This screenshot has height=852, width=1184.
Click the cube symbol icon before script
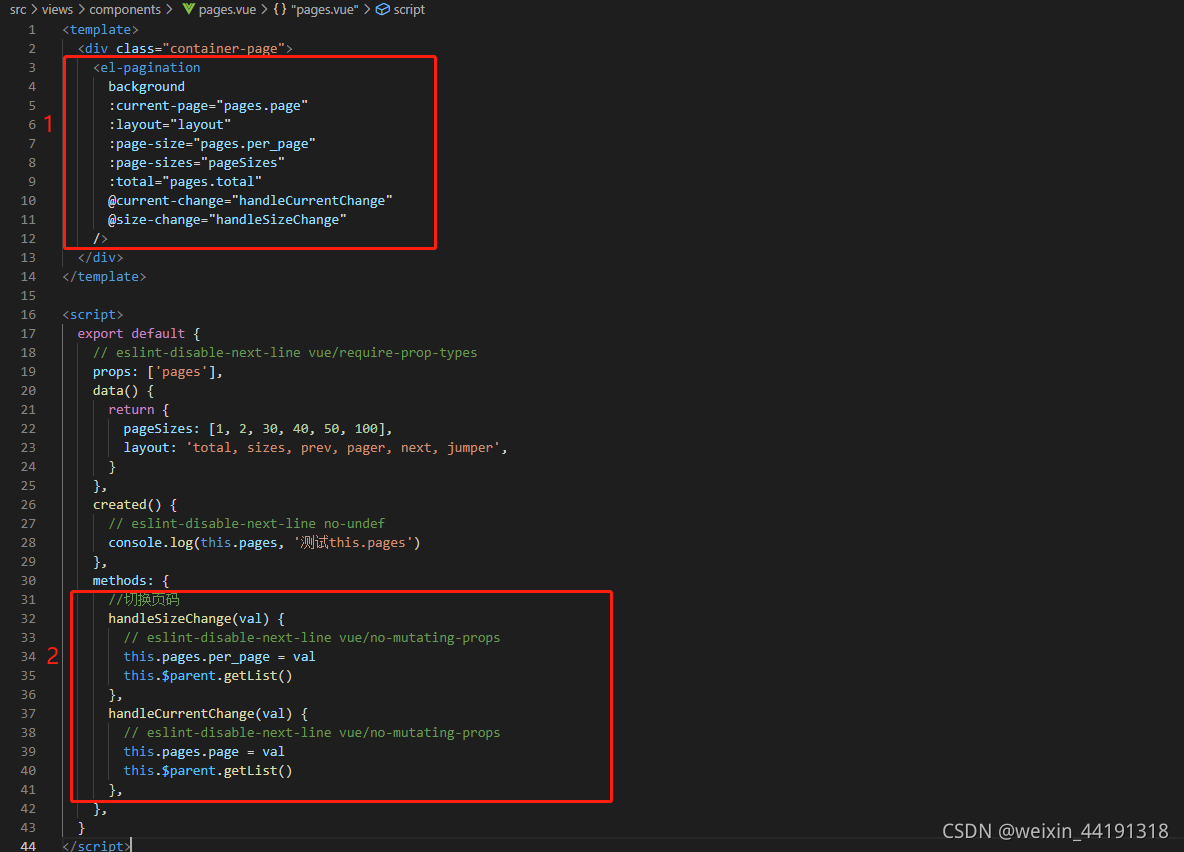point(383,9)
